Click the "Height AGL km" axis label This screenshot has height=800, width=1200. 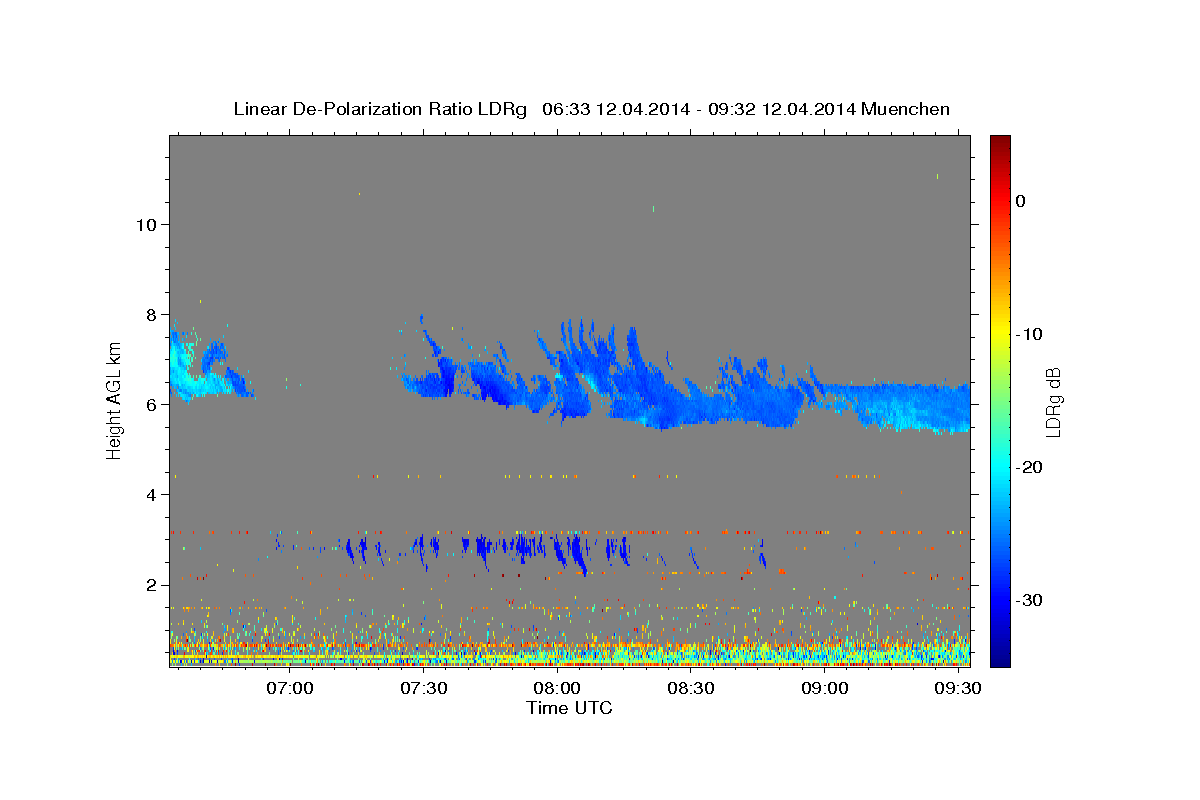(115, 400)
